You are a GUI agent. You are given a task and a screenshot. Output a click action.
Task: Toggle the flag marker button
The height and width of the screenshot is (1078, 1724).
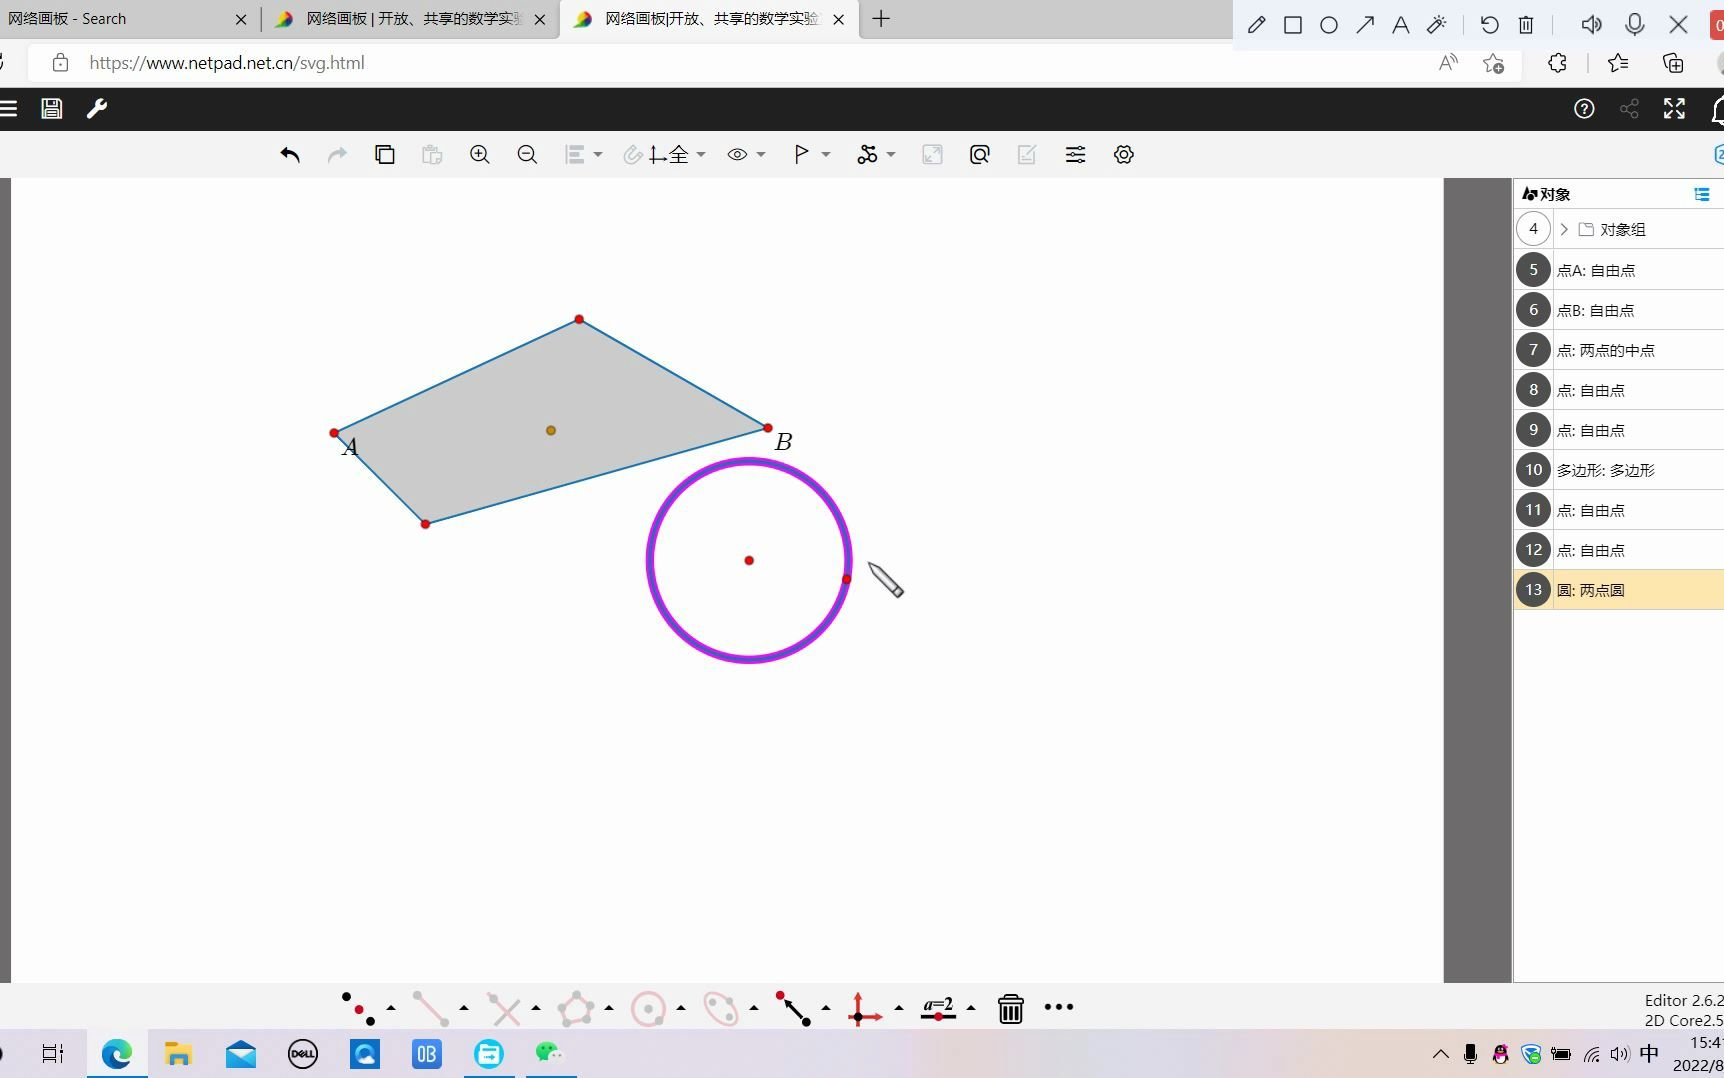801,155
